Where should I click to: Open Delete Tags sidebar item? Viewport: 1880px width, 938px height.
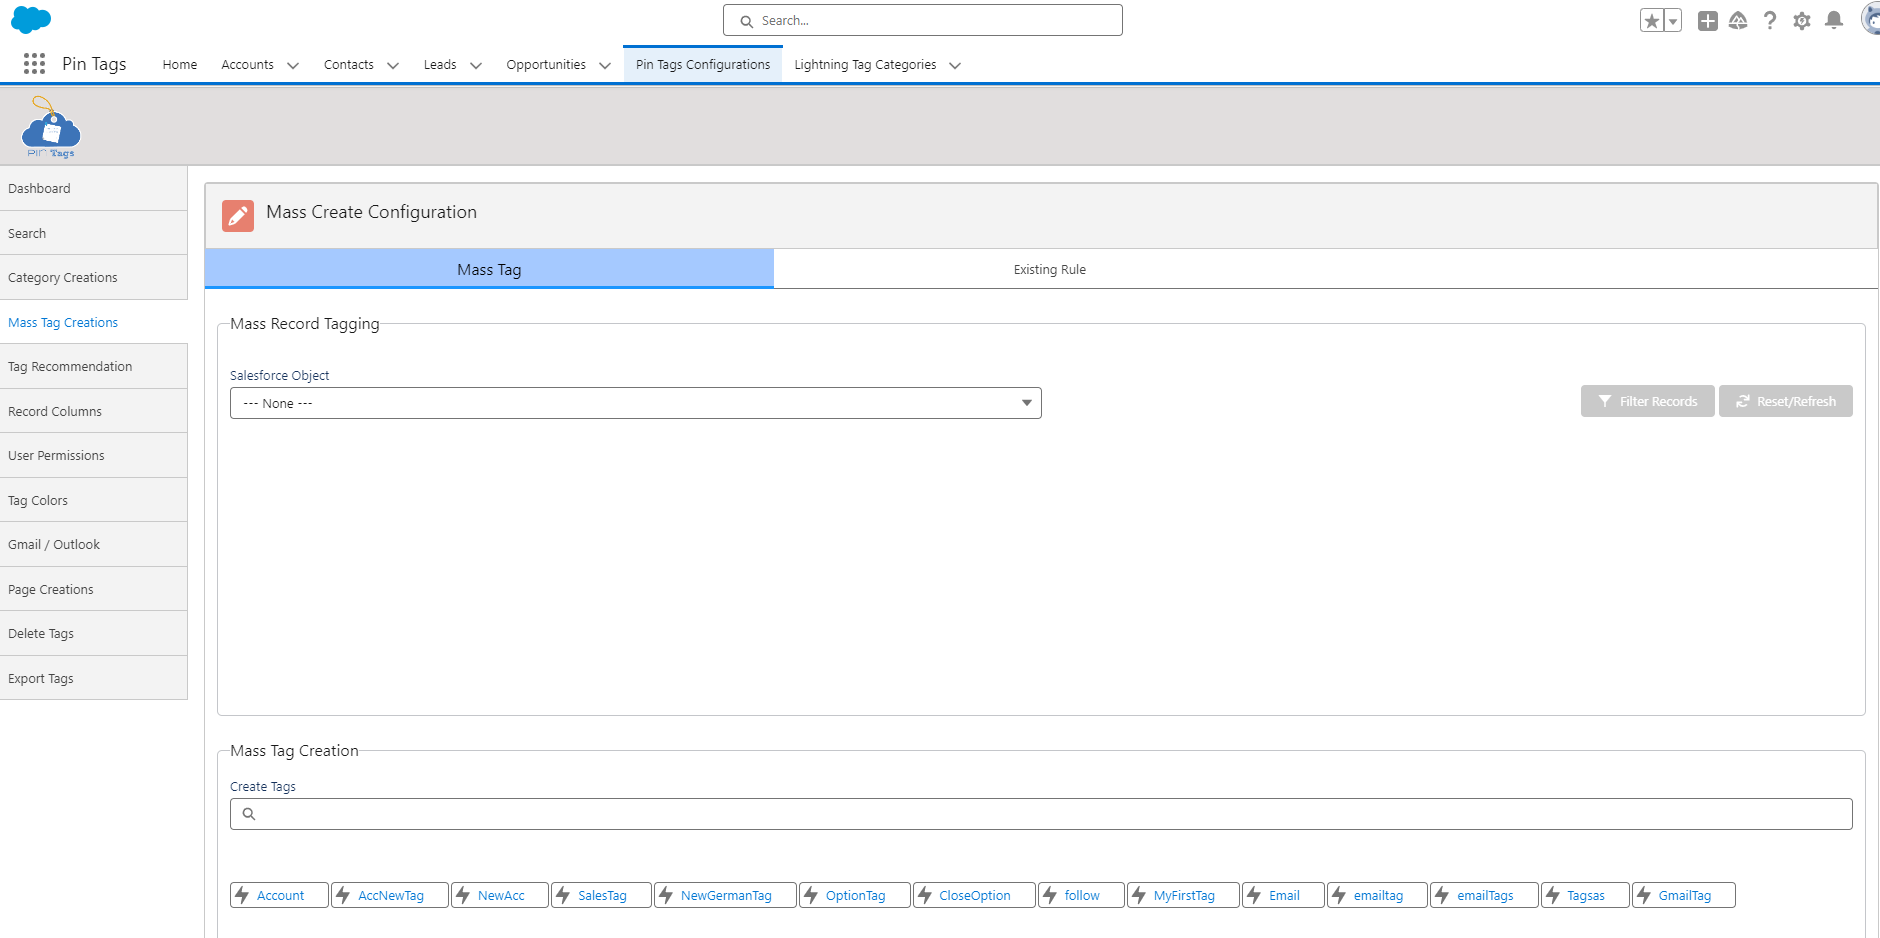pyautogui.click(x=94, y=633)
